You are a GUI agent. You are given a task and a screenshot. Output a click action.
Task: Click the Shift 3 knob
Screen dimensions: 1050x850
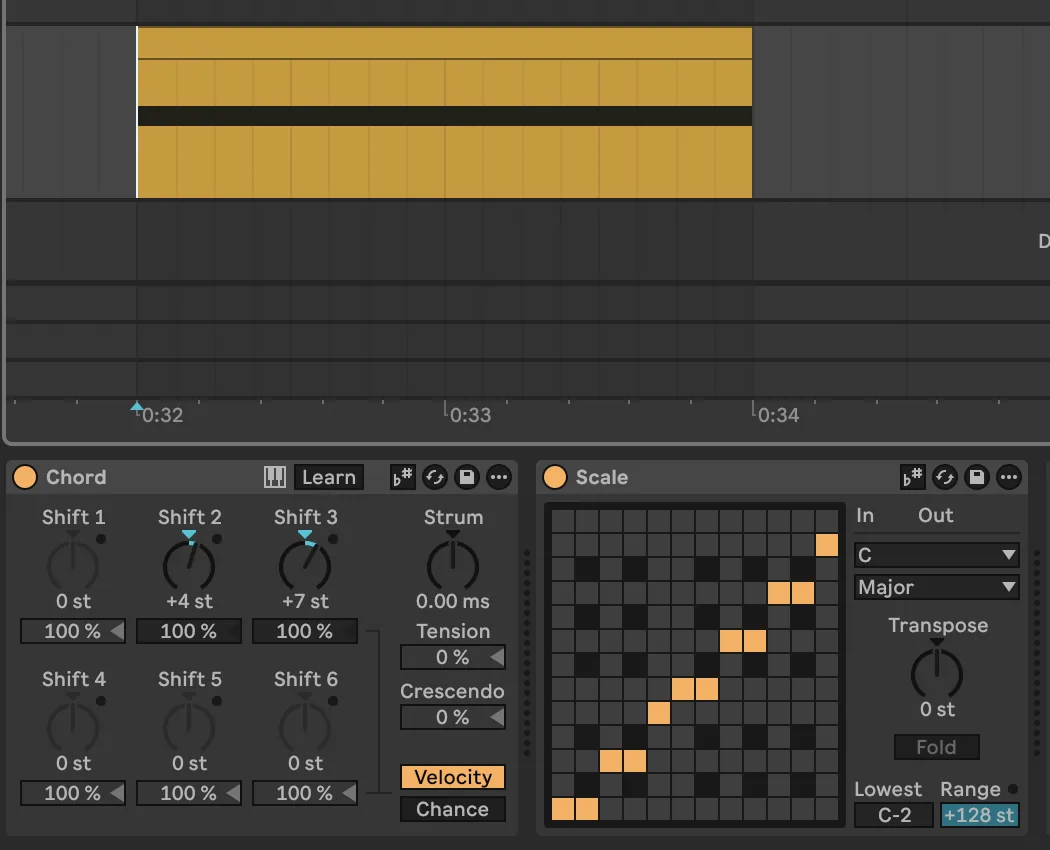click(x=305, y=565)
